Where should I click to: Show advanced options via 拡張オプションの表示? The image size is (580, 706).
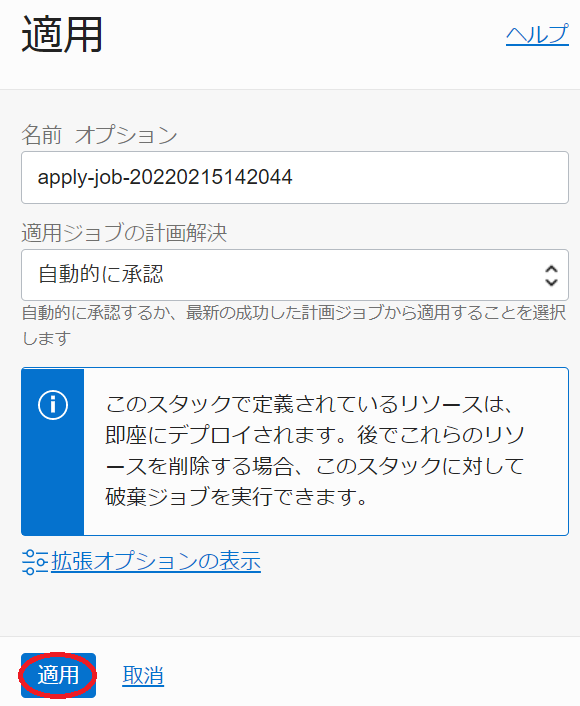[x=156, y=561]
